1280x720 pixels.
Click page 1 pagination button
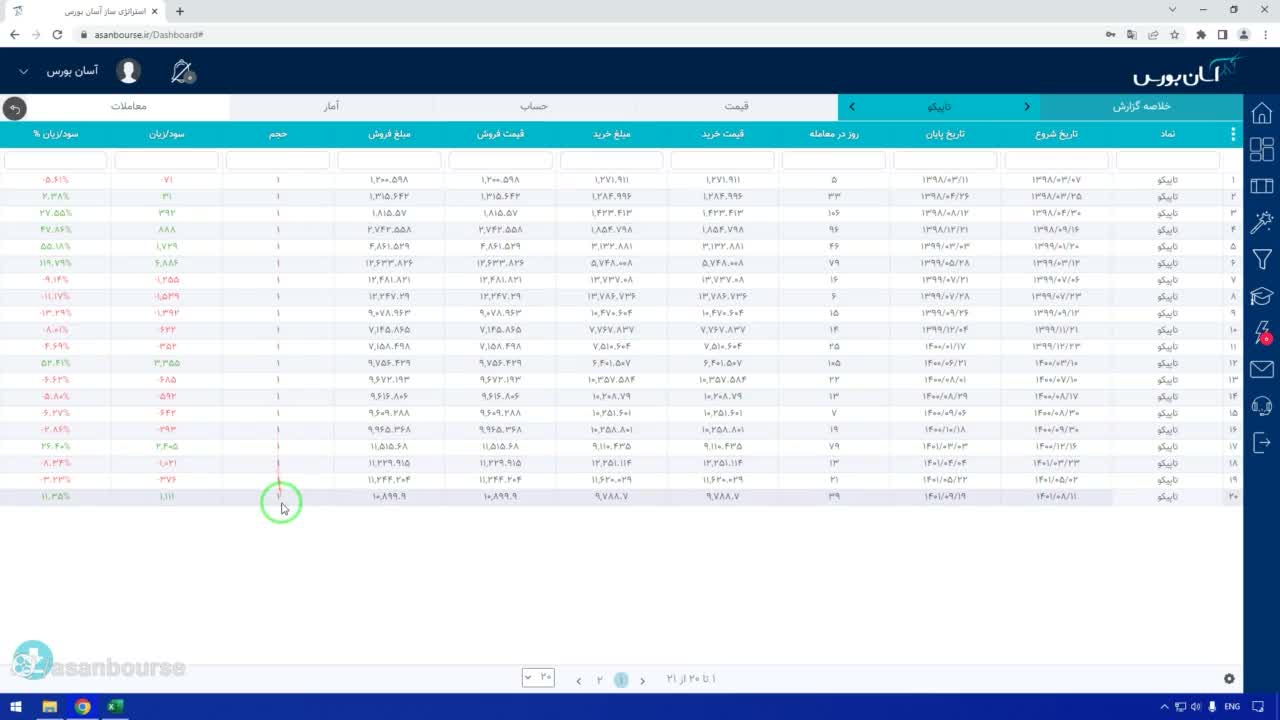click(621, 680)
